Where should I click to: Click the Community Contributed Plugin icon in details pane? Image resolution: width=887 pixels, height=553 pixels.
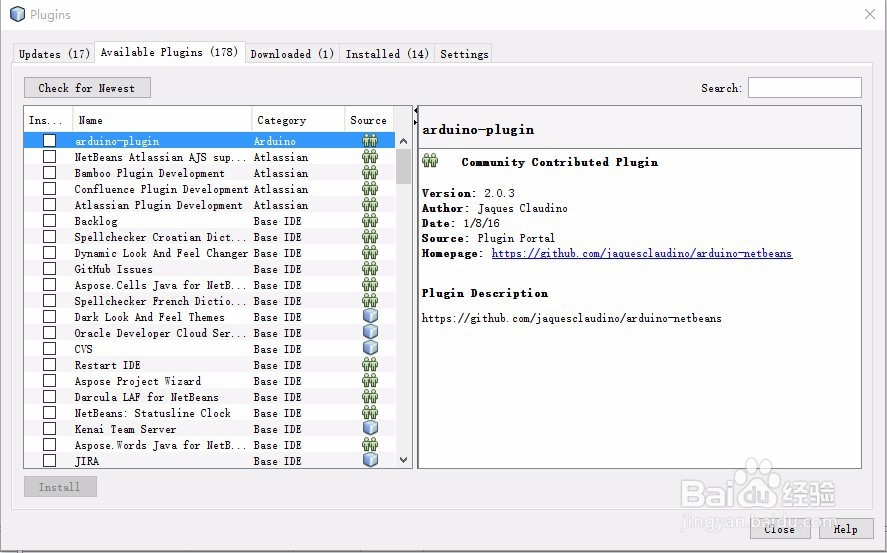430,161
